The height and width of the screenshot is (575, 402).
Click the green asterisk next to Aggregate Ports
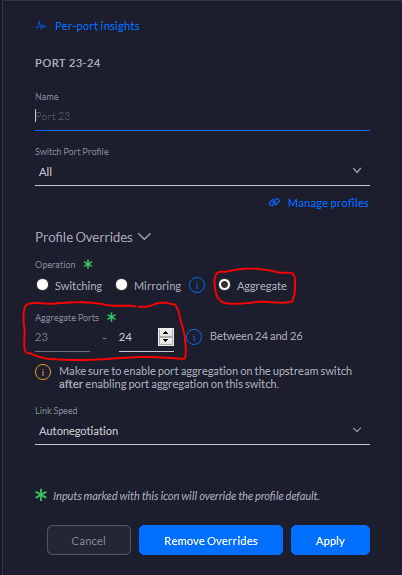click(x=112, y=317)
